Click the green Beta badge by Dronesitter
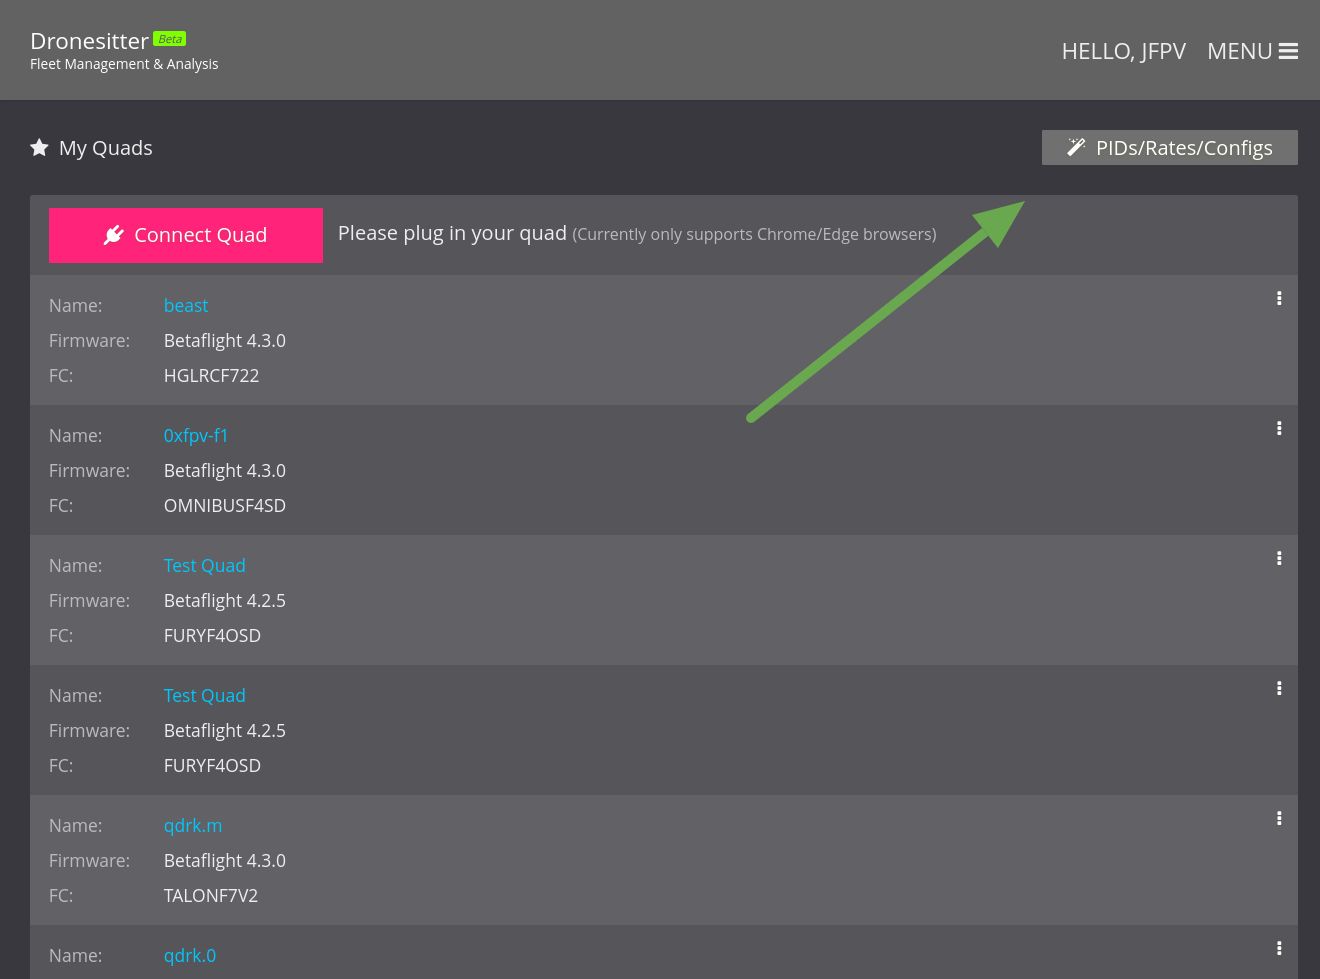The height and width of the screenshot is (979, 1320). tap(169, 38)
